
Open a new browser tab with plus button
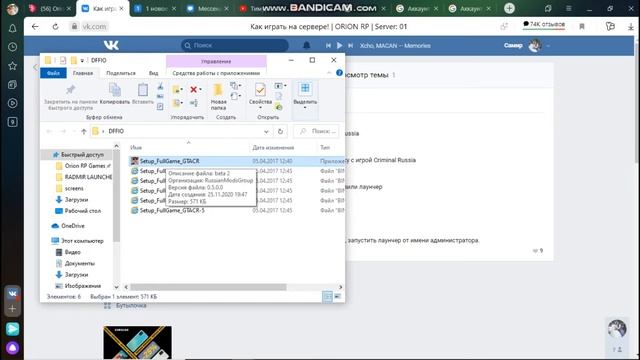pyautogui.click(x=509, y=8)
